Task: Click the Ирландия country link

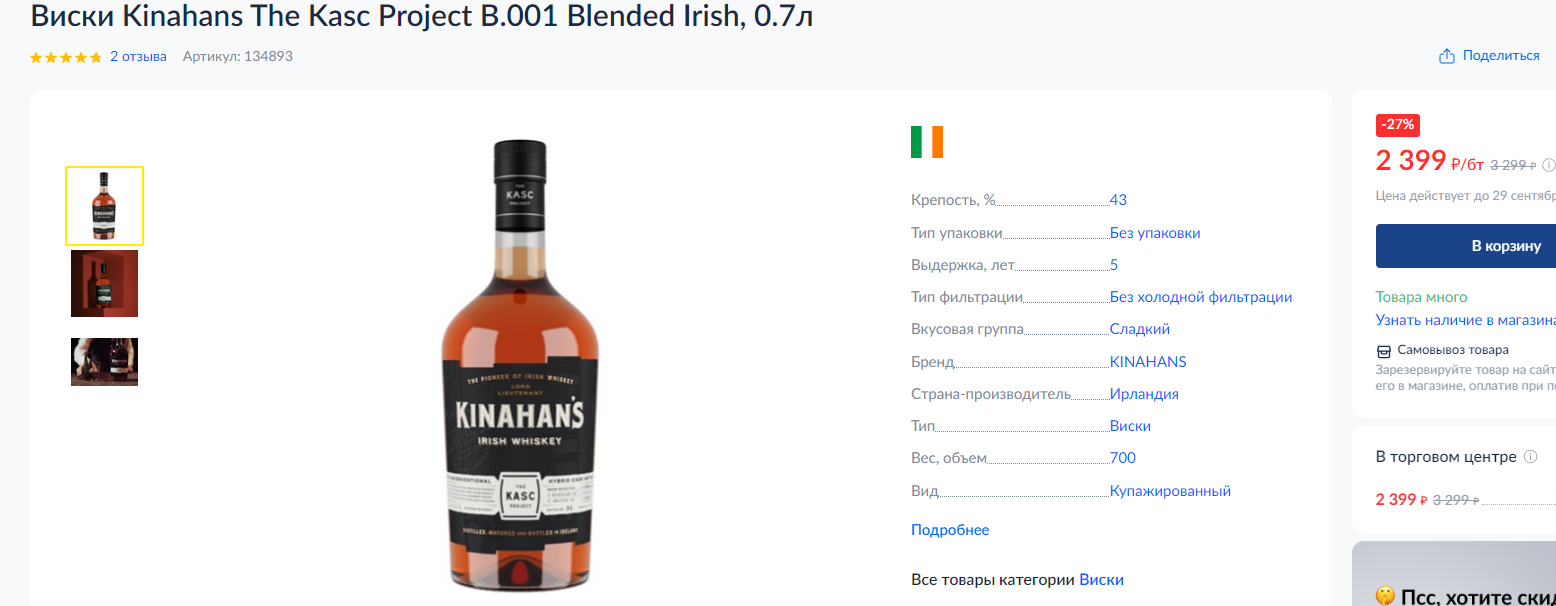Action: [1144, 394]
